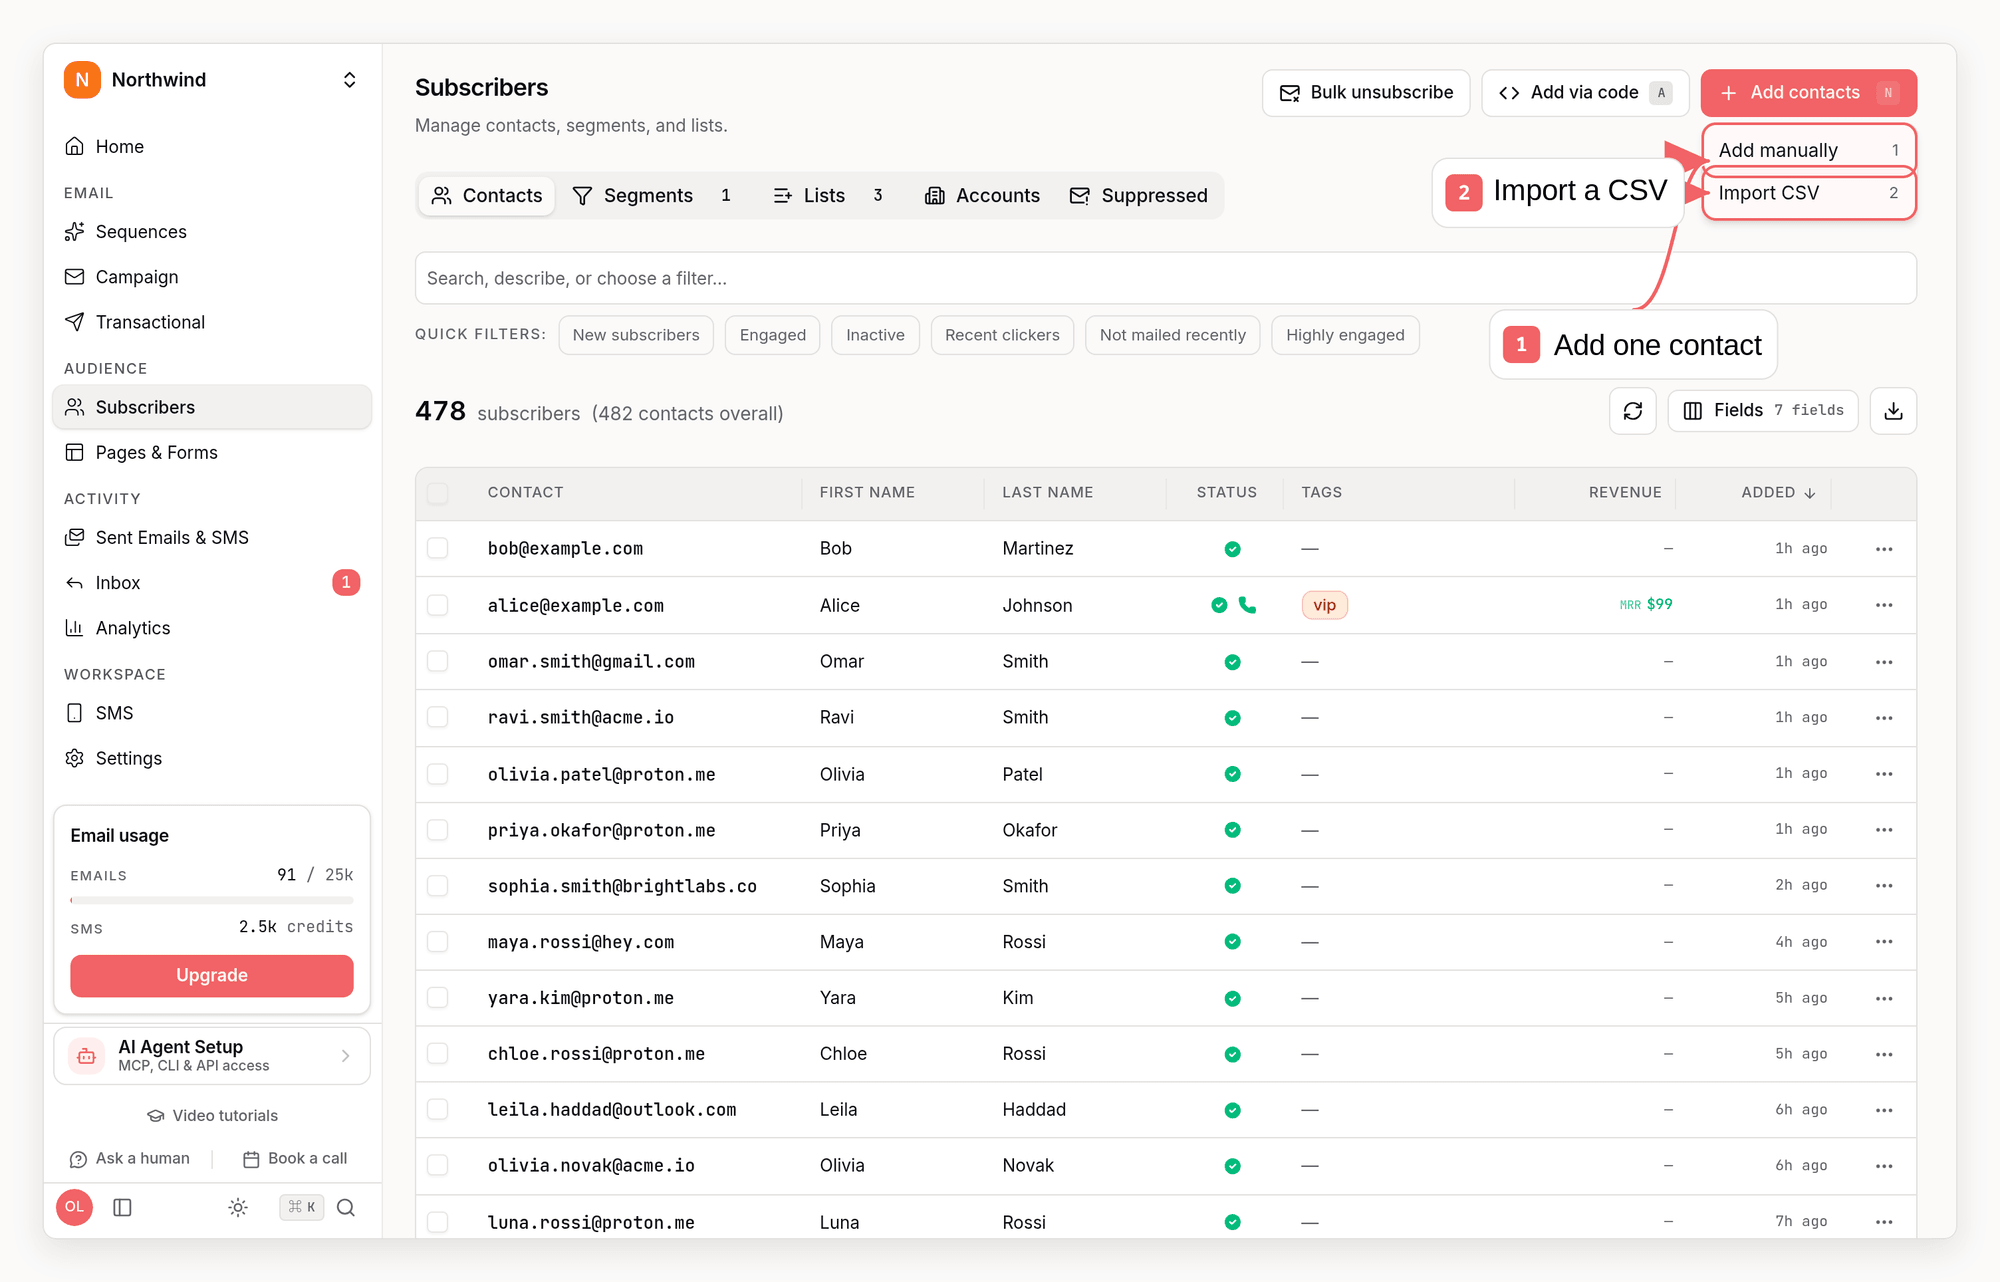Click the search and filter input field

coord(1166,278)
